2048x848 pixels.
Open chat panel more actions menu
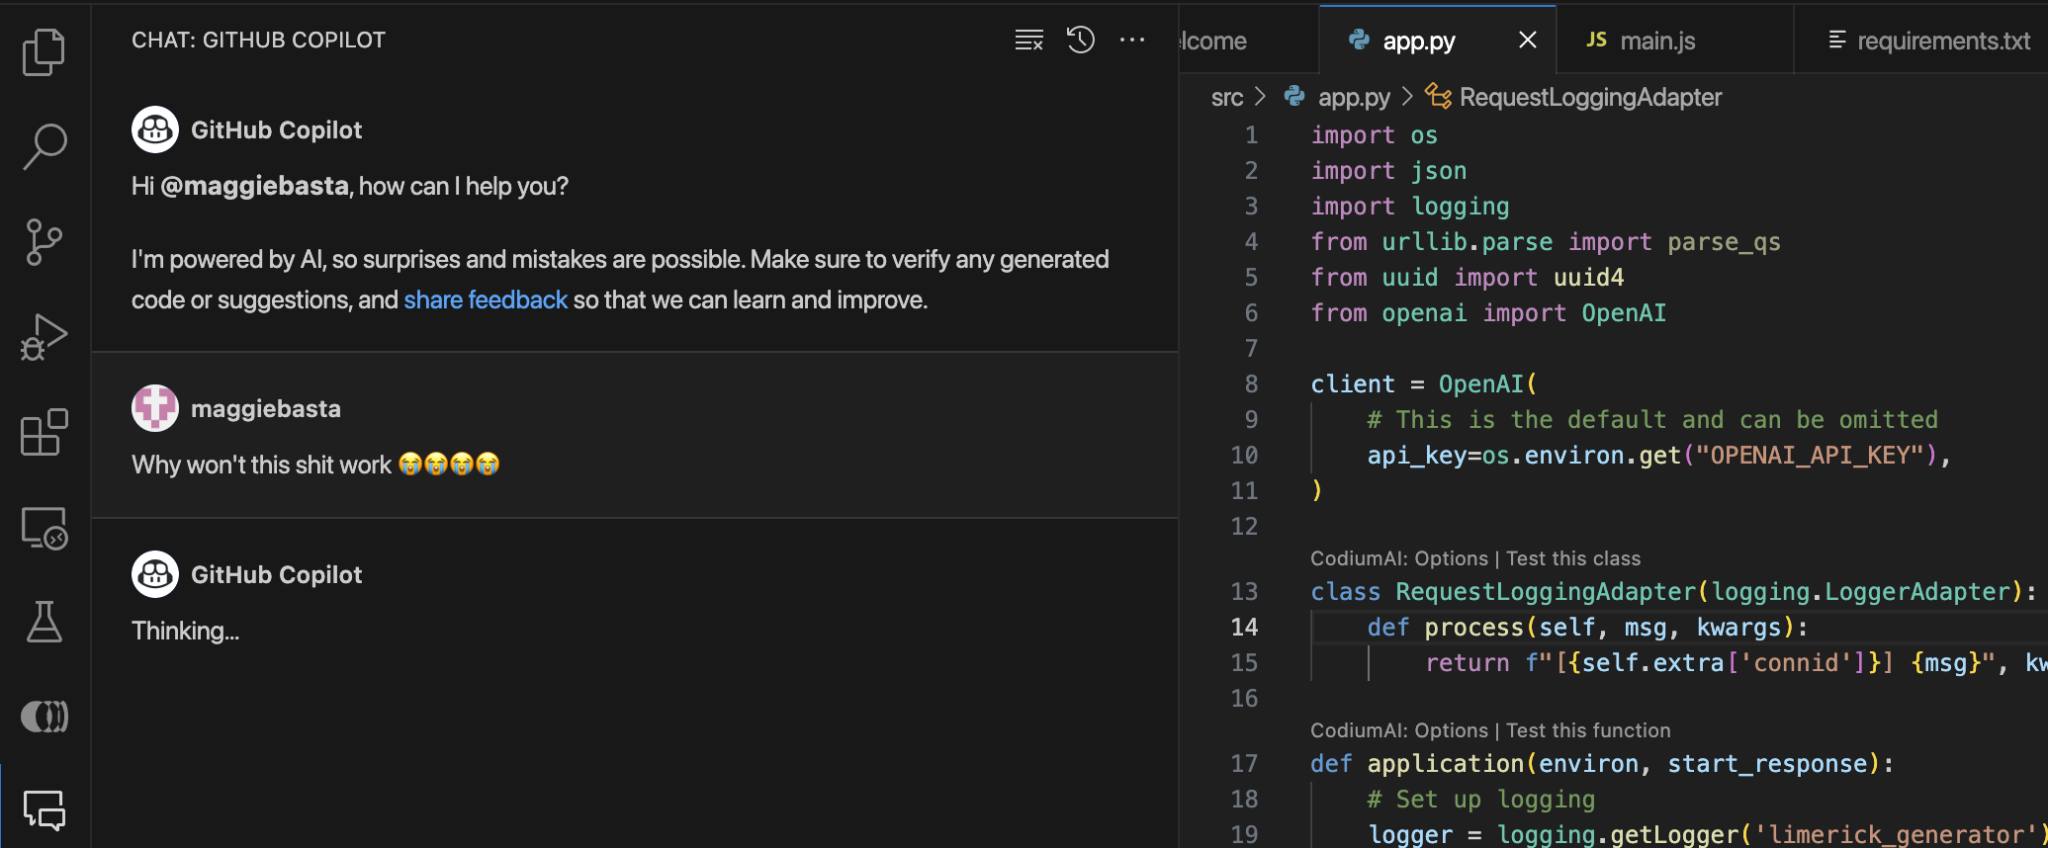pos(1132,40)
